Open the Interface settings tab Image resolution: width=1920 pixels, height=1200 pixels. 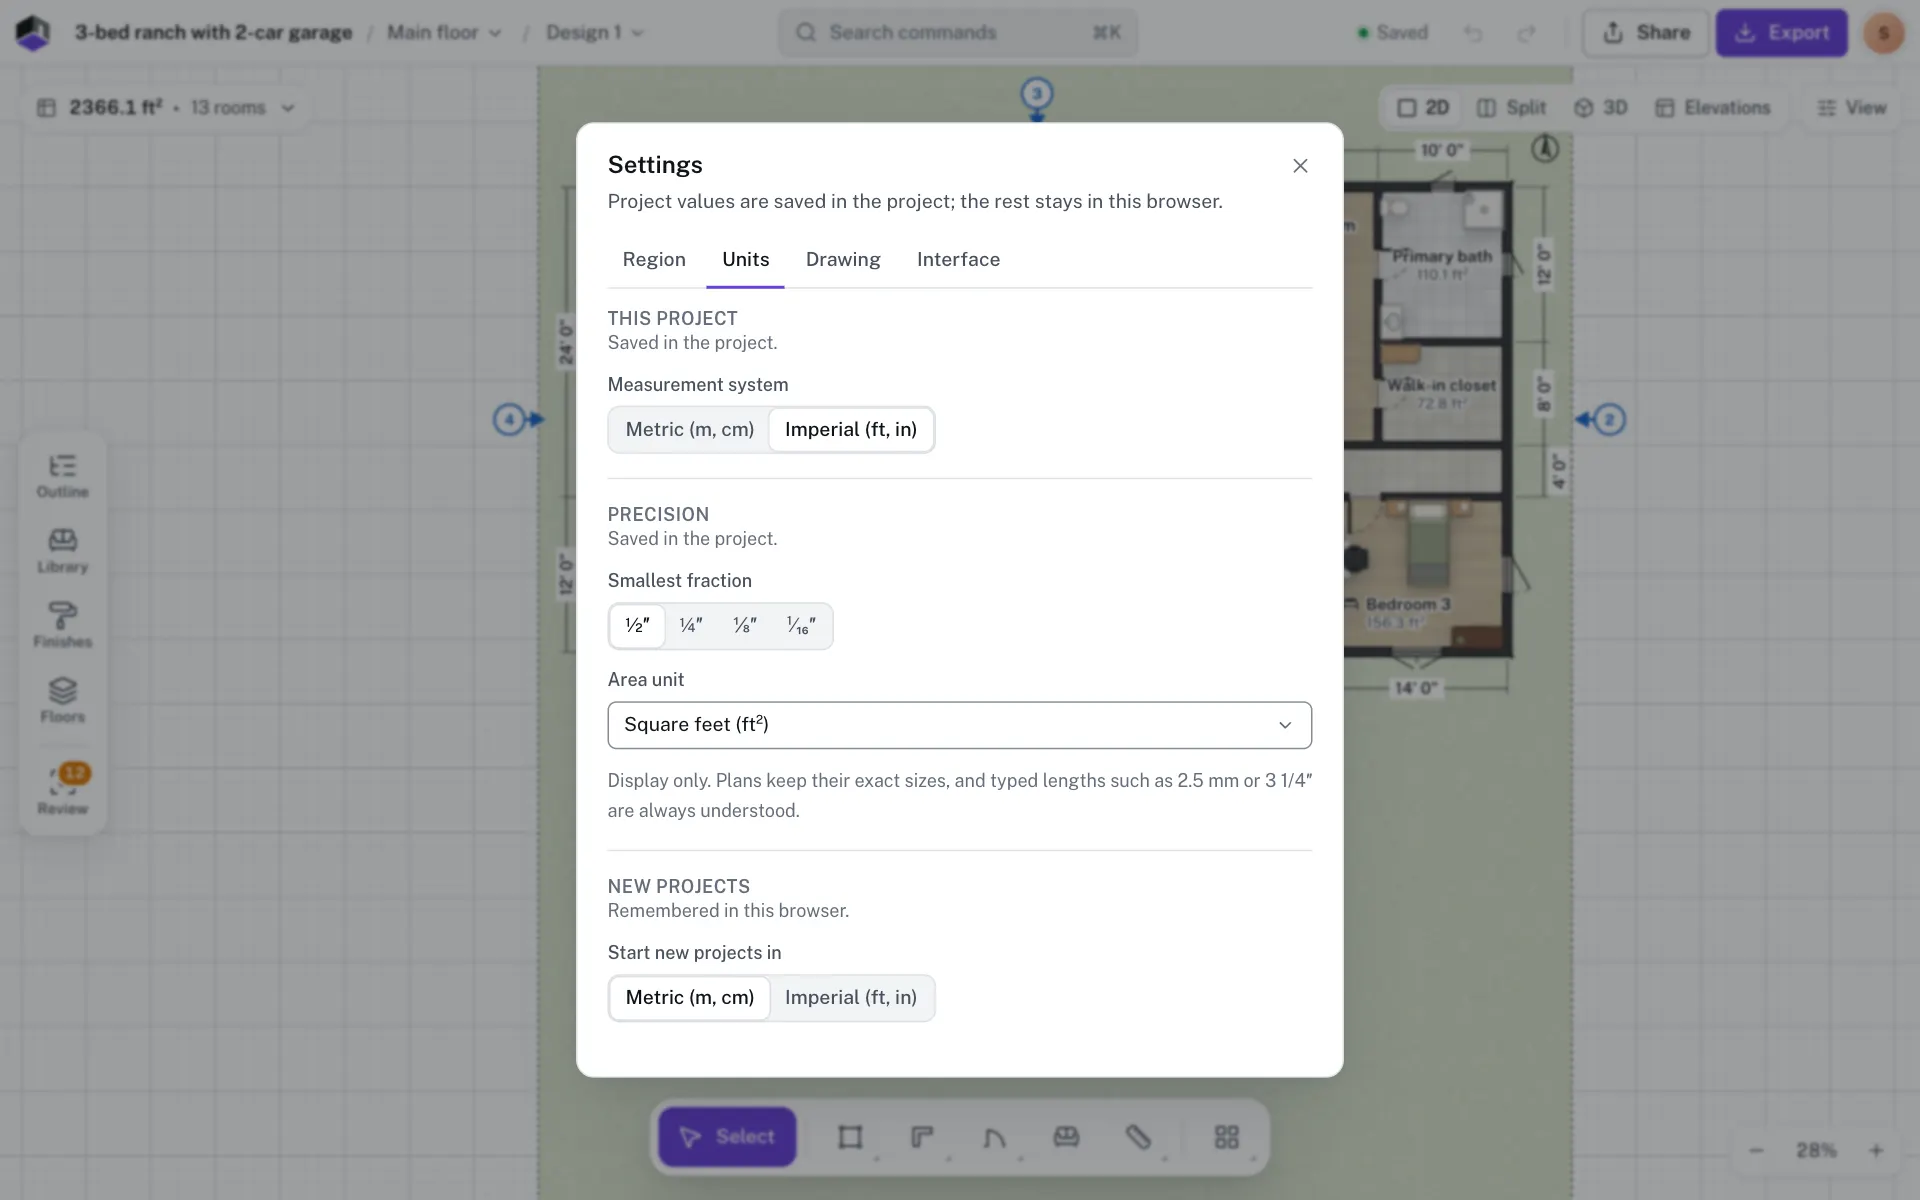tap(958, 260)
